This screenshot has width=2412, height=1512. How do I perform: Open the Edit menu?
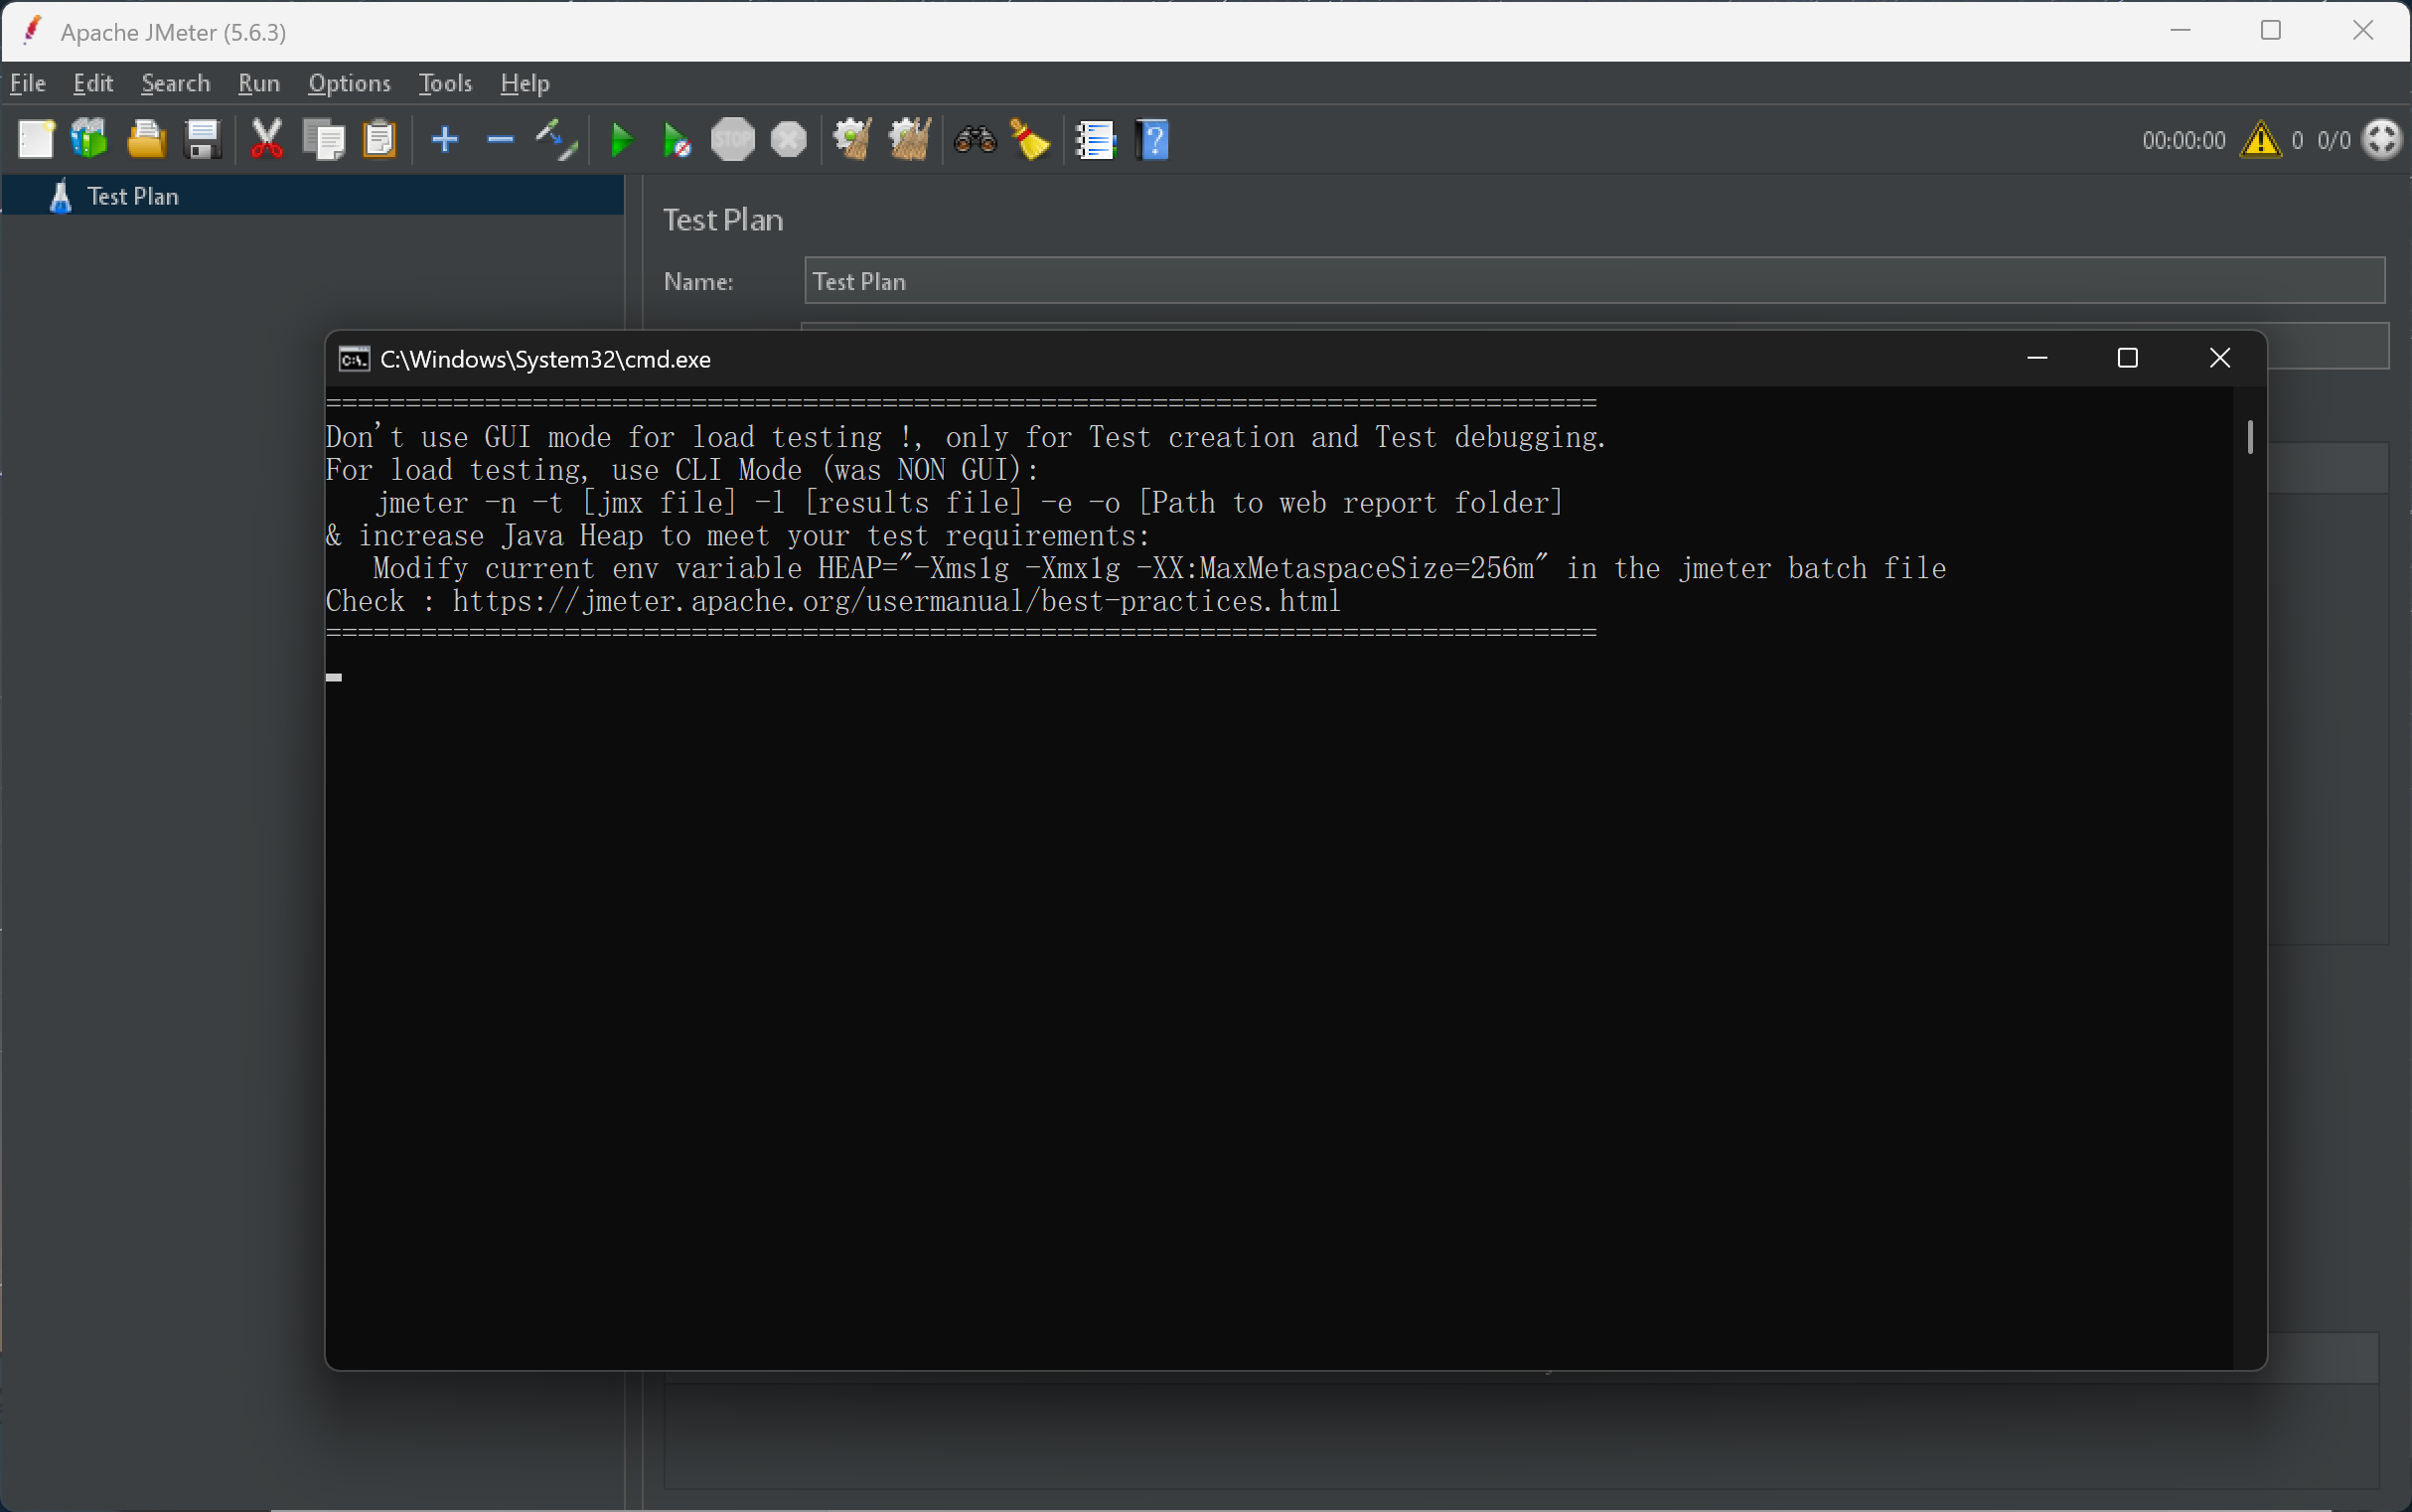coord(93,83)
